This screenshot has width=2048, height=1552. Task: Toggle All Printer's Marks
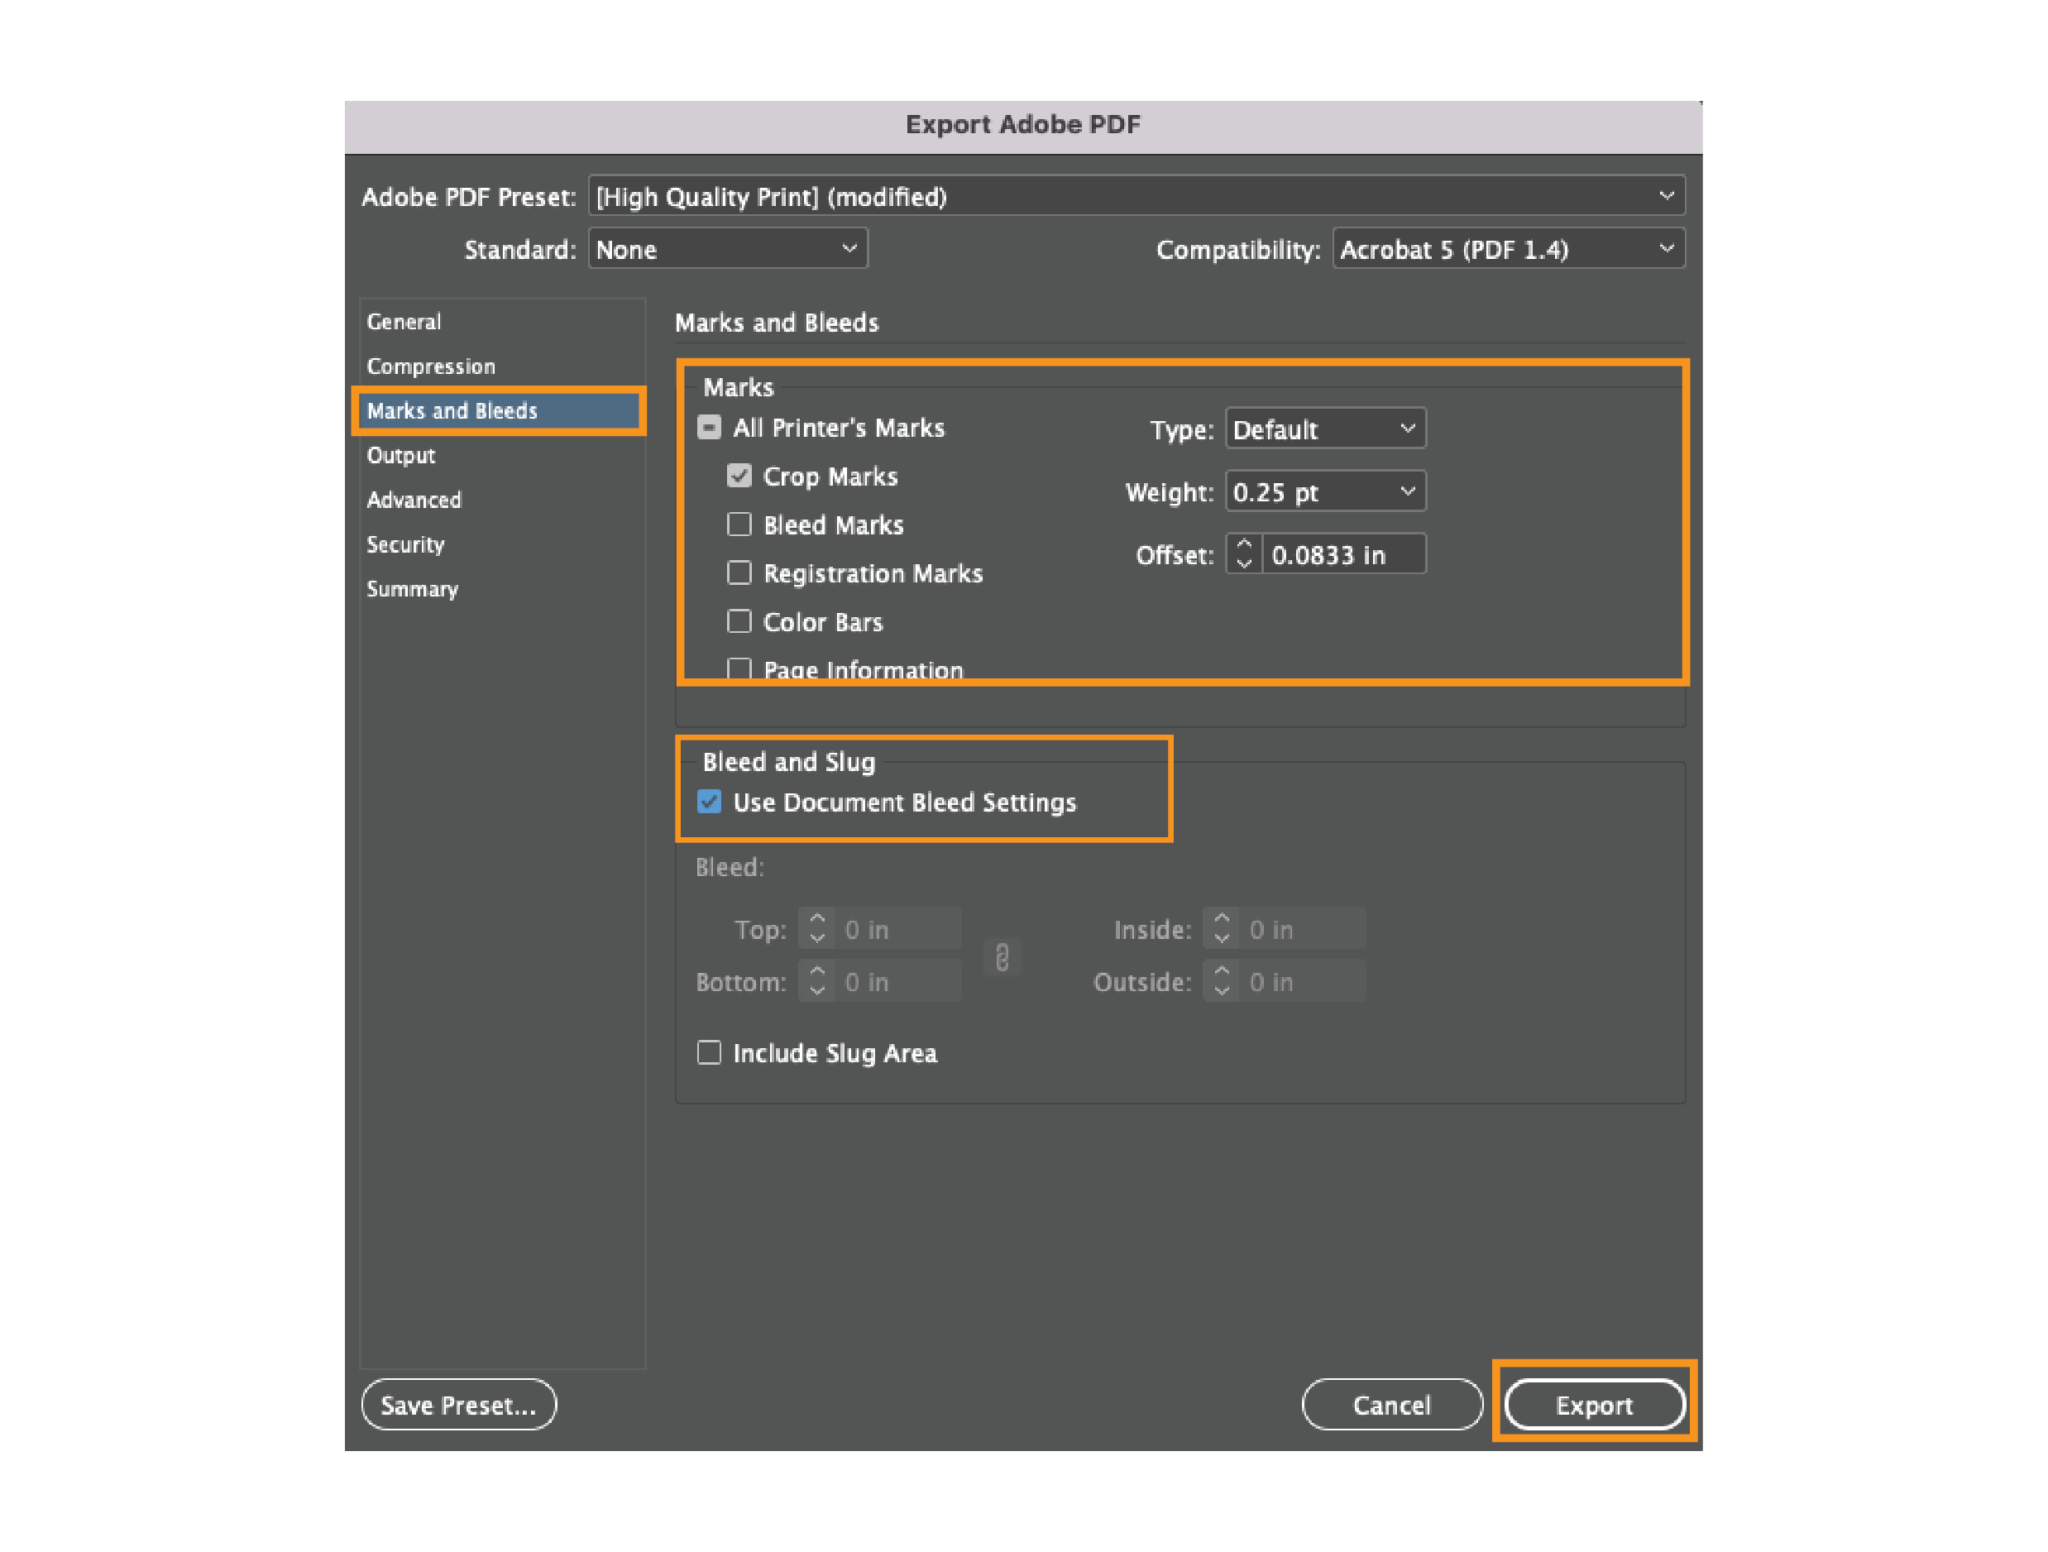[x=710, y=427]
